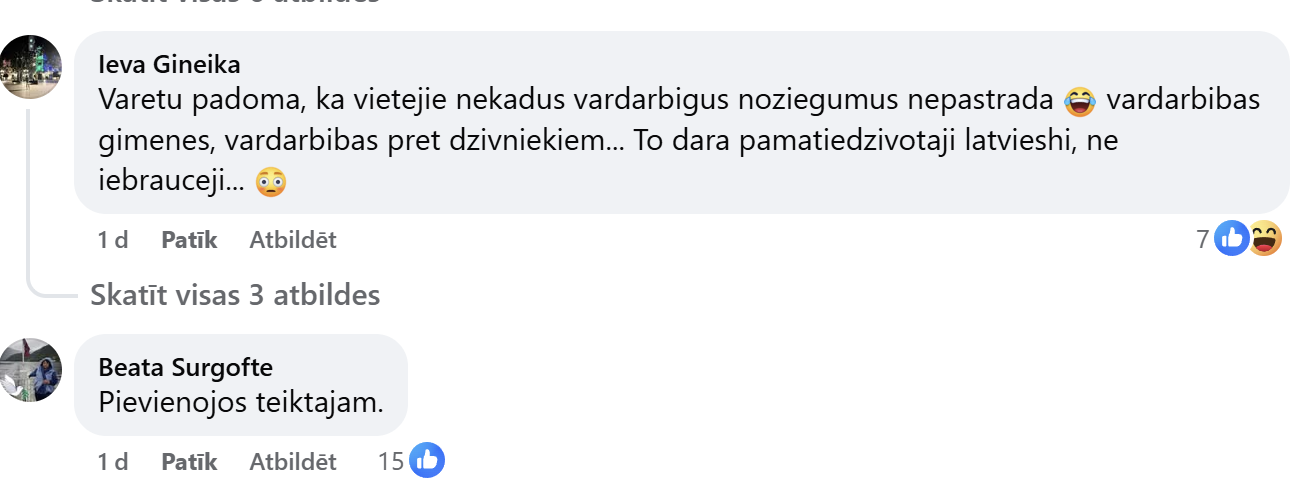Screen dimensions: 1292x492
Task: Open the Ieva Gineika name link
Action: click(x=170, y=65)
